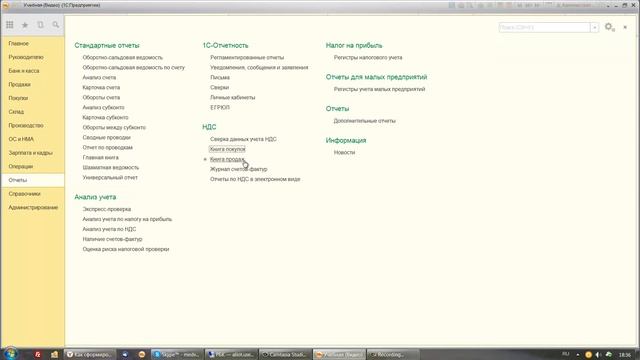The image size is (640, 360).
Task: Click the volume icon in system tray
Action: click(598, 355)
